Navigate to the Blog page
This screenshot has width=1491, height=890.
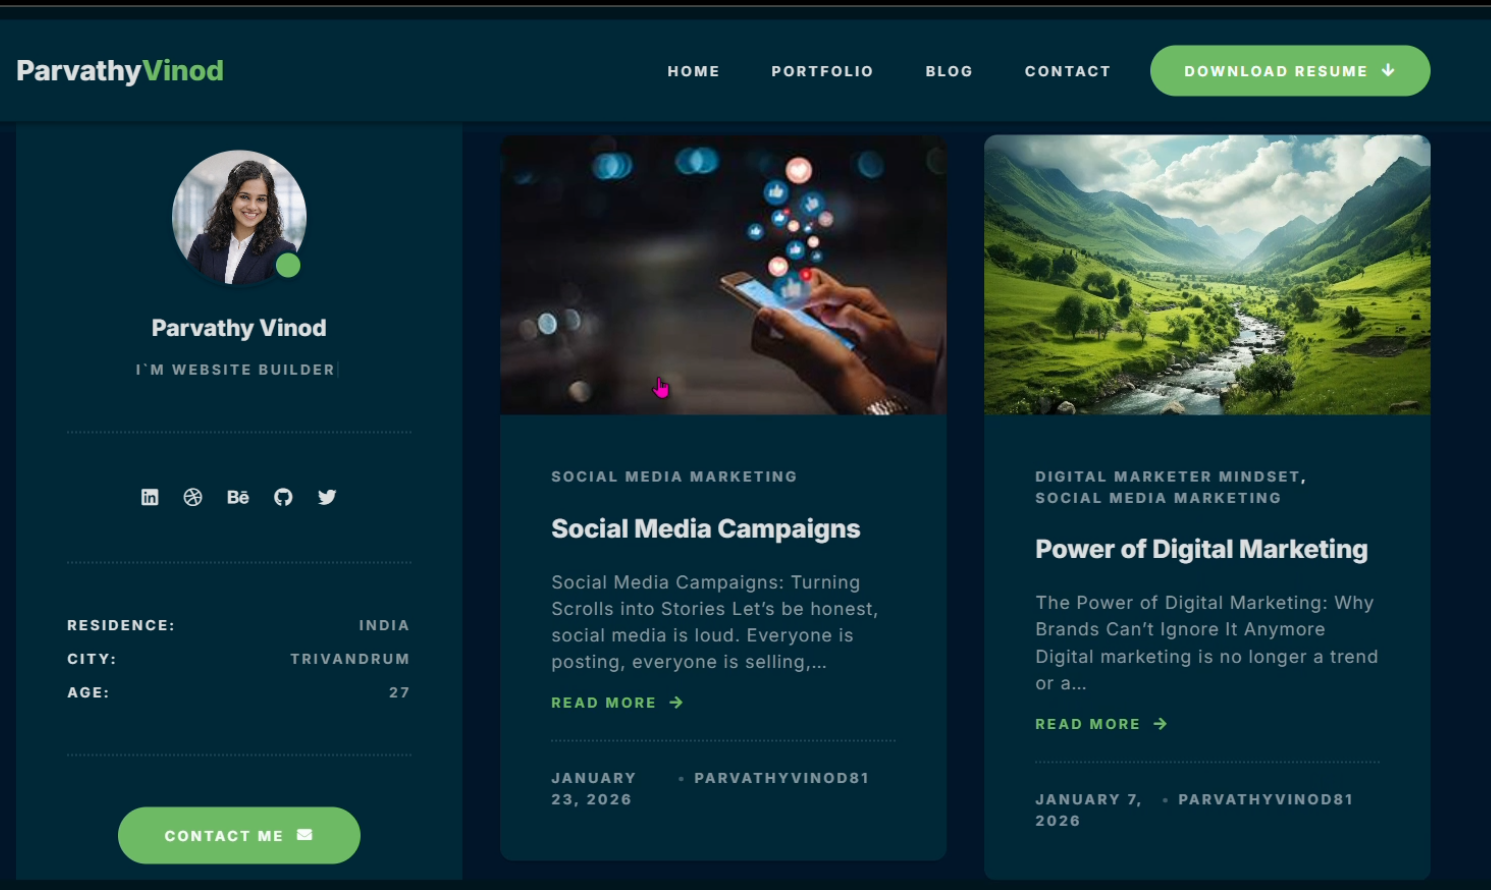(x=949, y=71)
